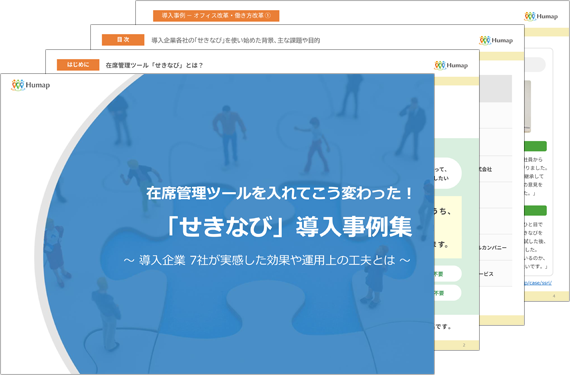Click the Humap logo on the blue cover slide

(x=31, y=85)
